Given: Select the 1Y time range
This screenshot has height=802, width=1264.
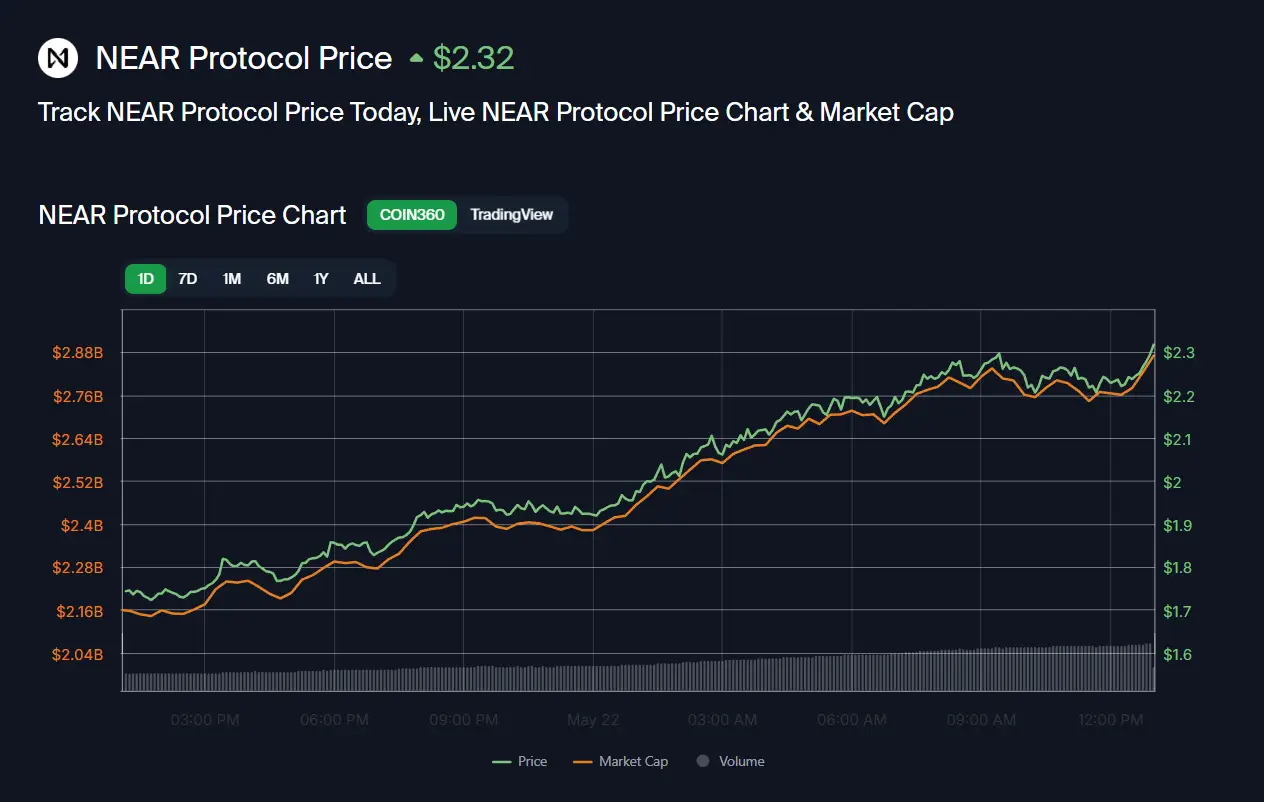Looking at the screenshot, I should pyautogui.click(x=321, y=279).
